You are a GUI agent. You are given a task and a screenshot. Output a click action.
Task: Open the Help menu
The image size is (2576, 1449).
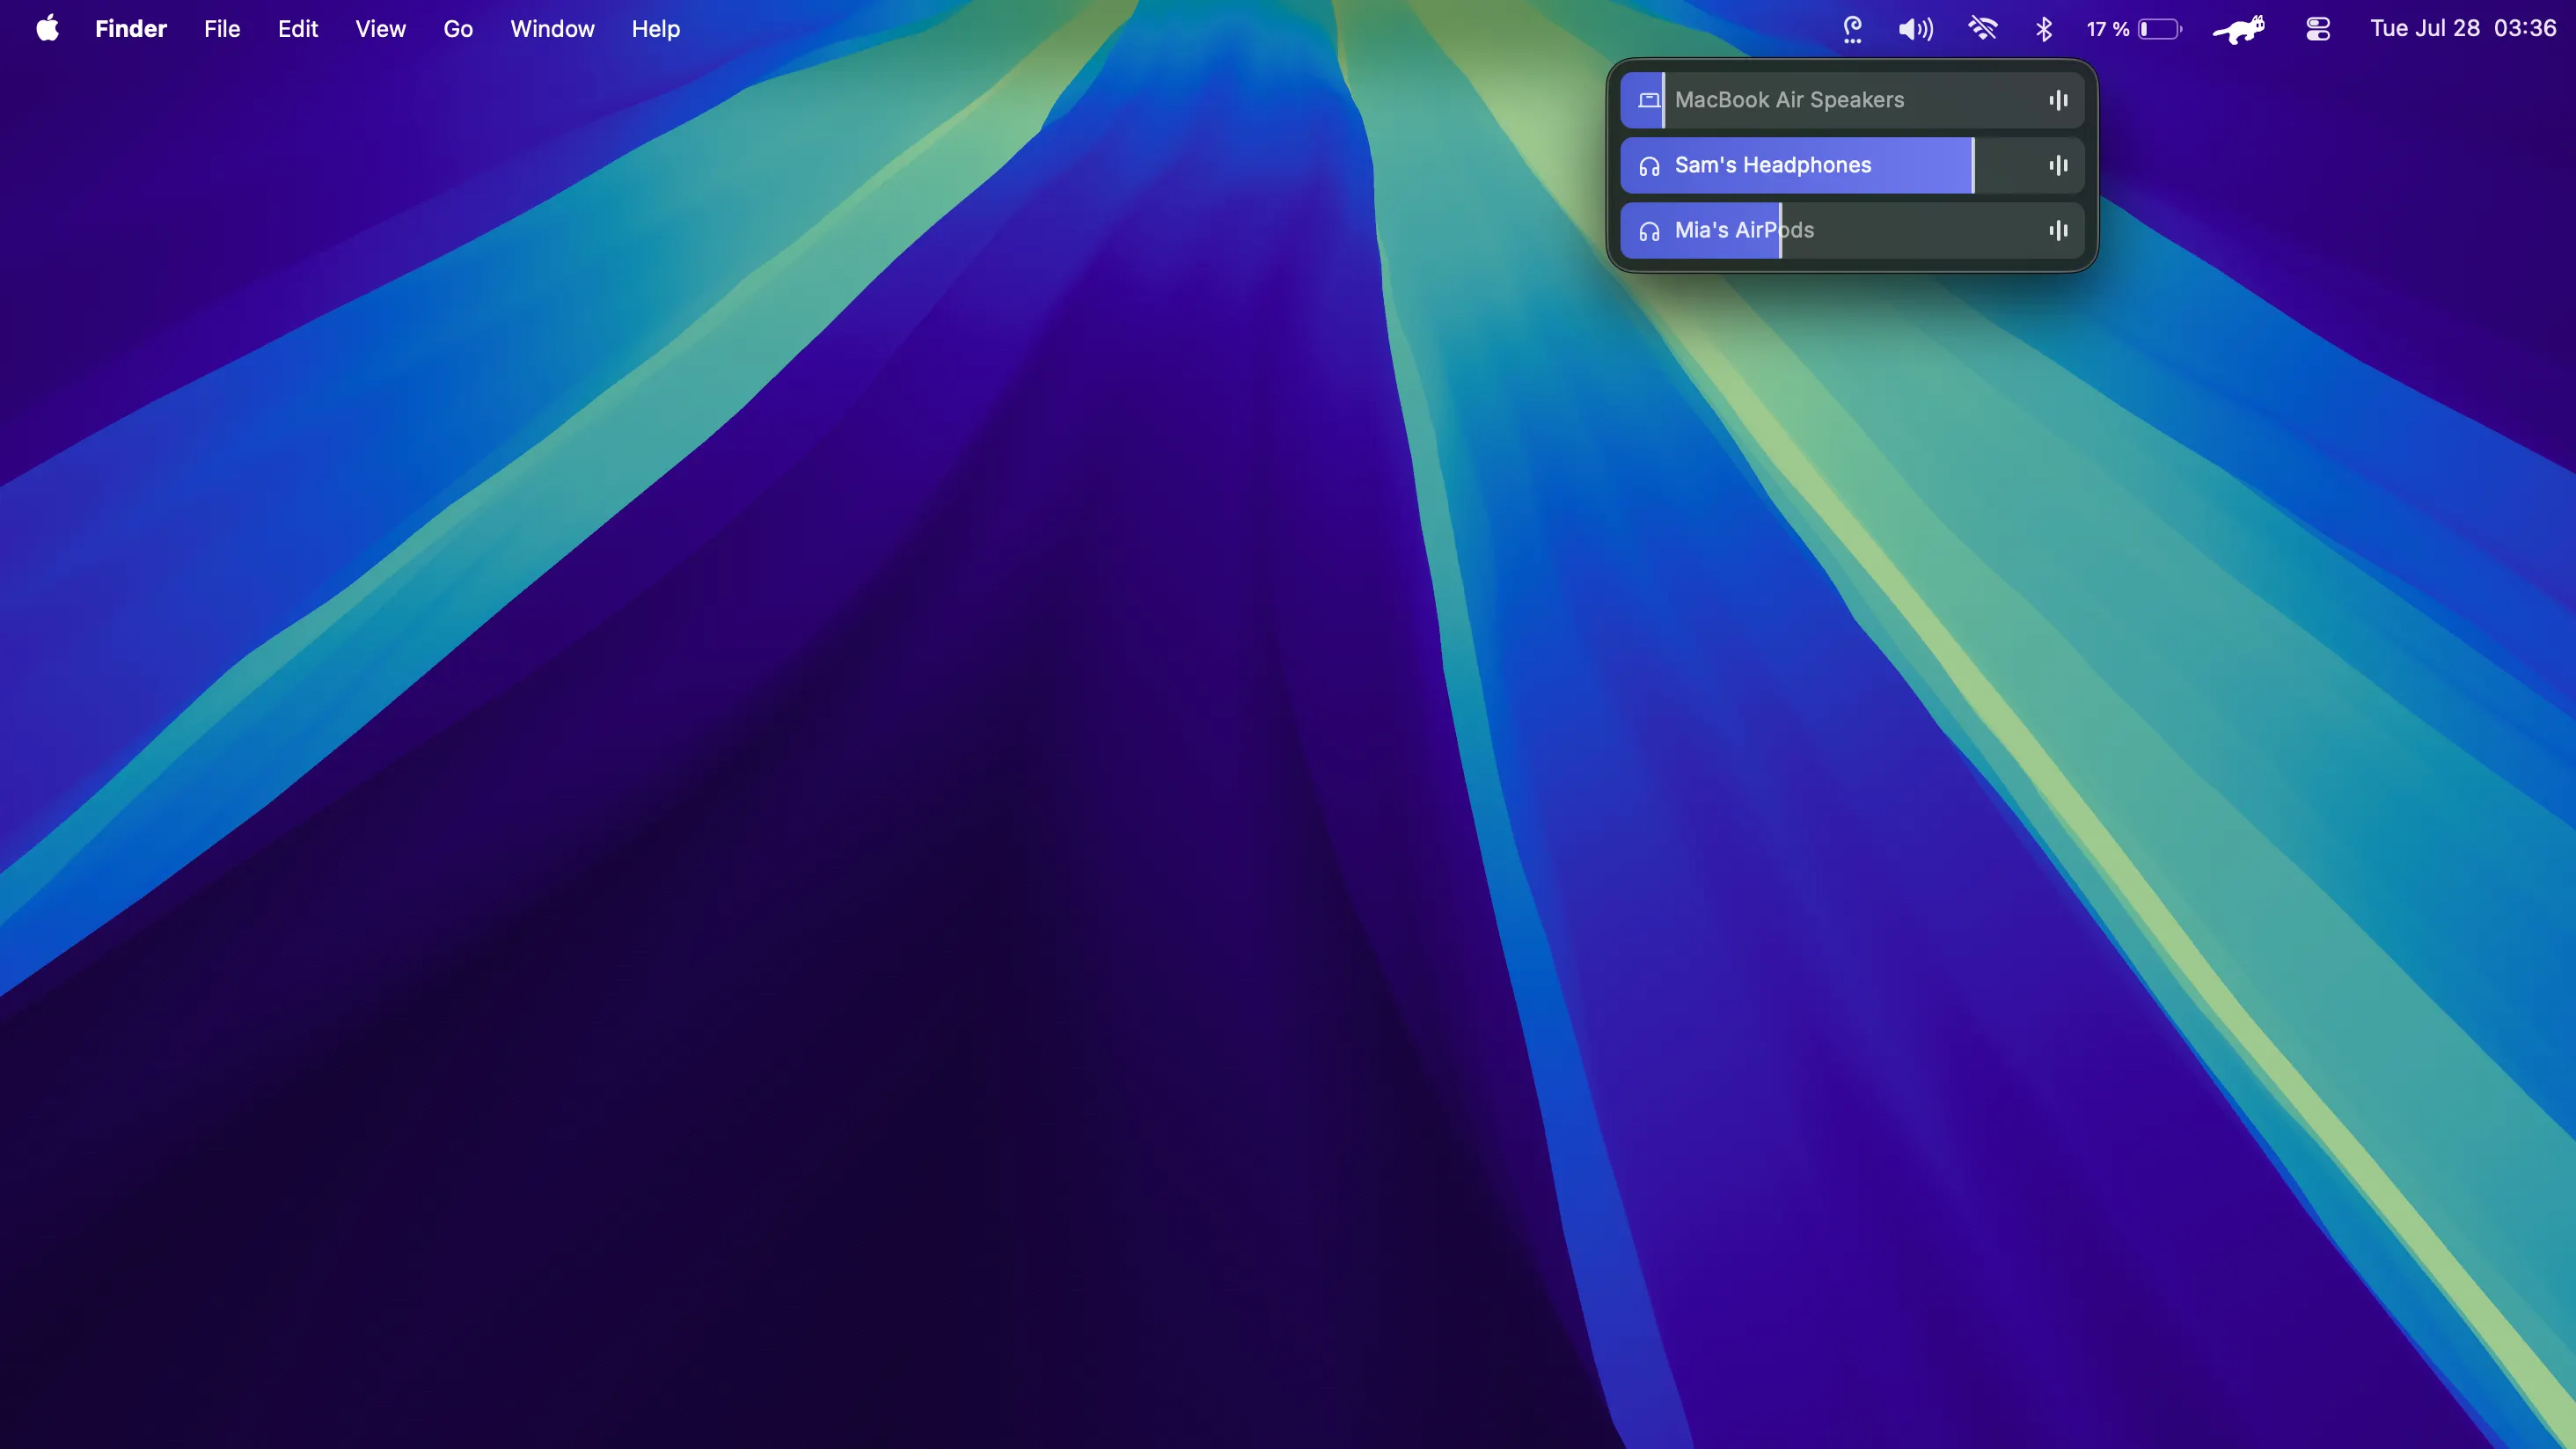pos(656,29)
